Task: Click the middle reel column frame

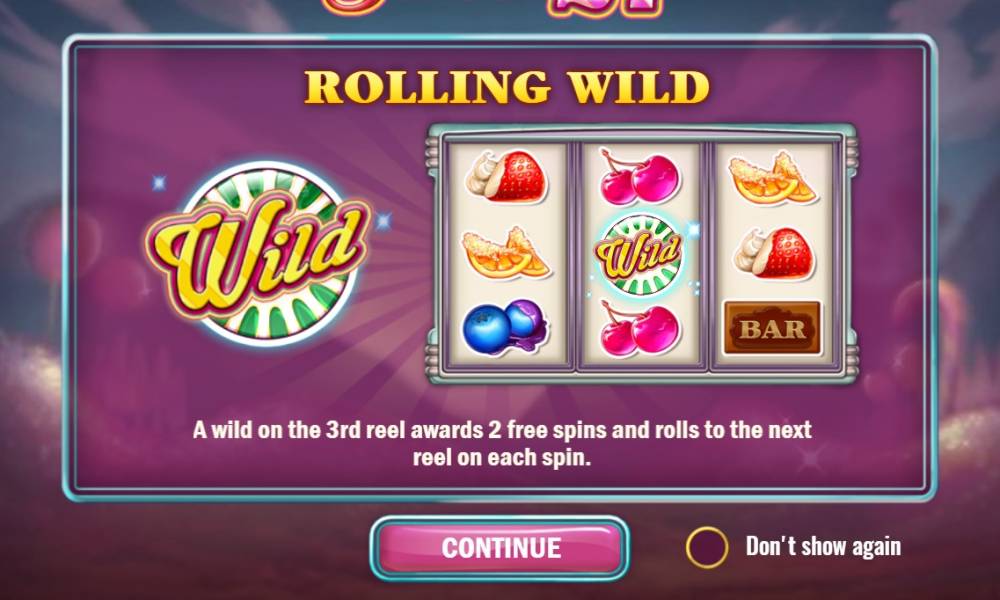Action: tap(640, 255)
